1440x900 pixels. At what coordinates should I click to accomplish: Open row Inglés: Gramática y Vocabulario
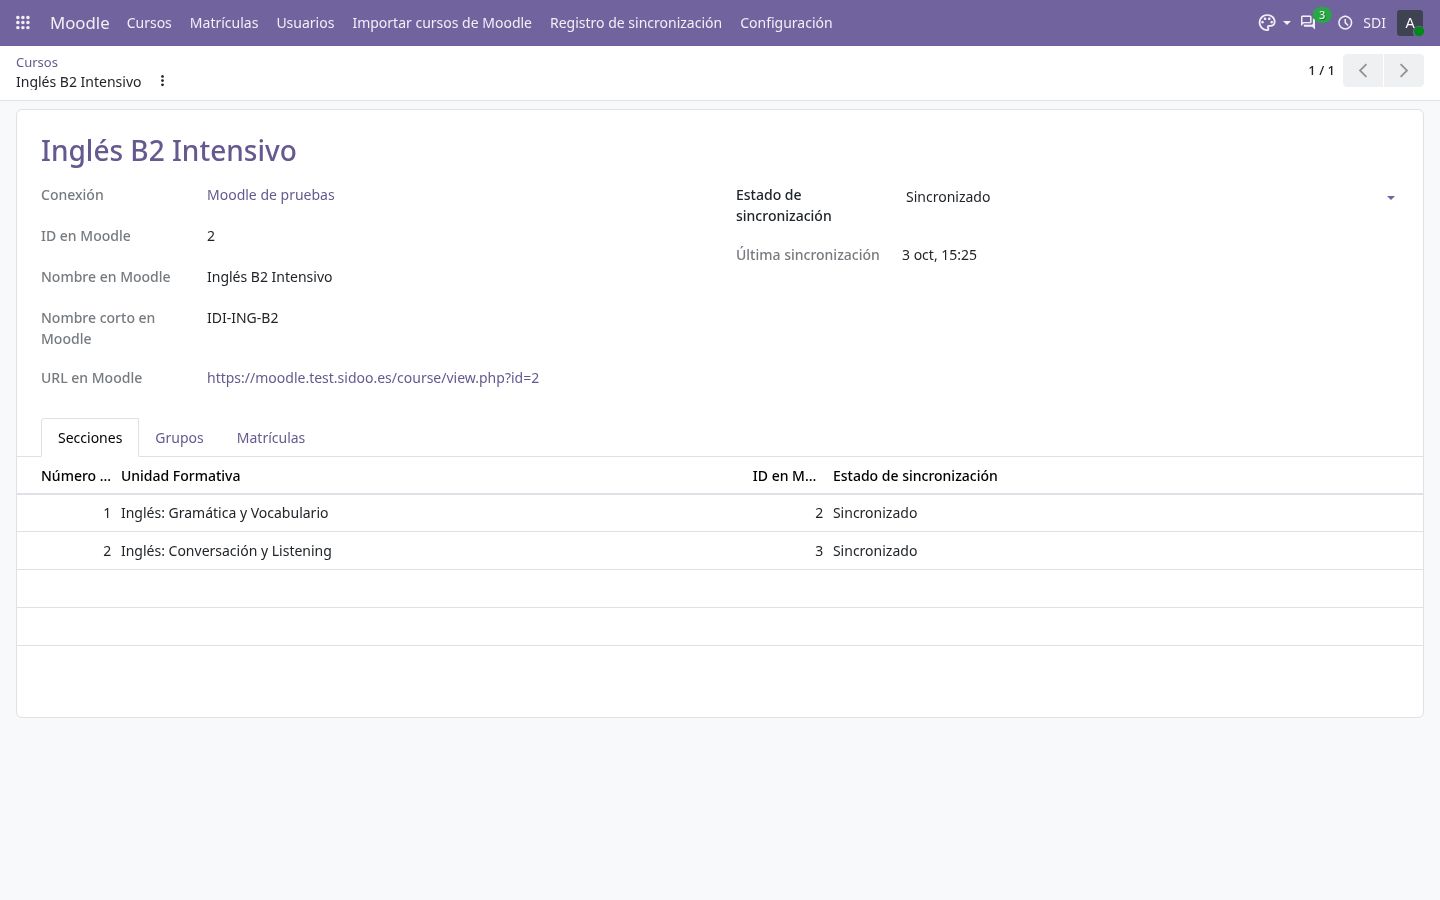coord(720,513)
